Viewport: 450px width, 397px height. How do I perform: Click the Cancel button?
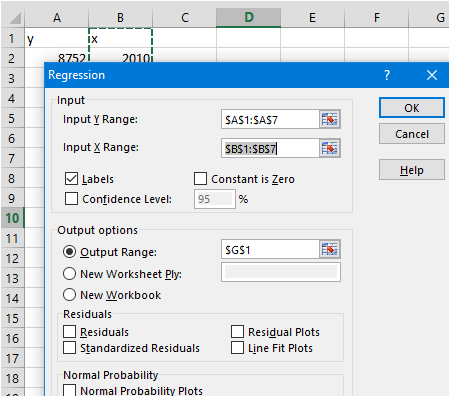(x=412, y=134)
